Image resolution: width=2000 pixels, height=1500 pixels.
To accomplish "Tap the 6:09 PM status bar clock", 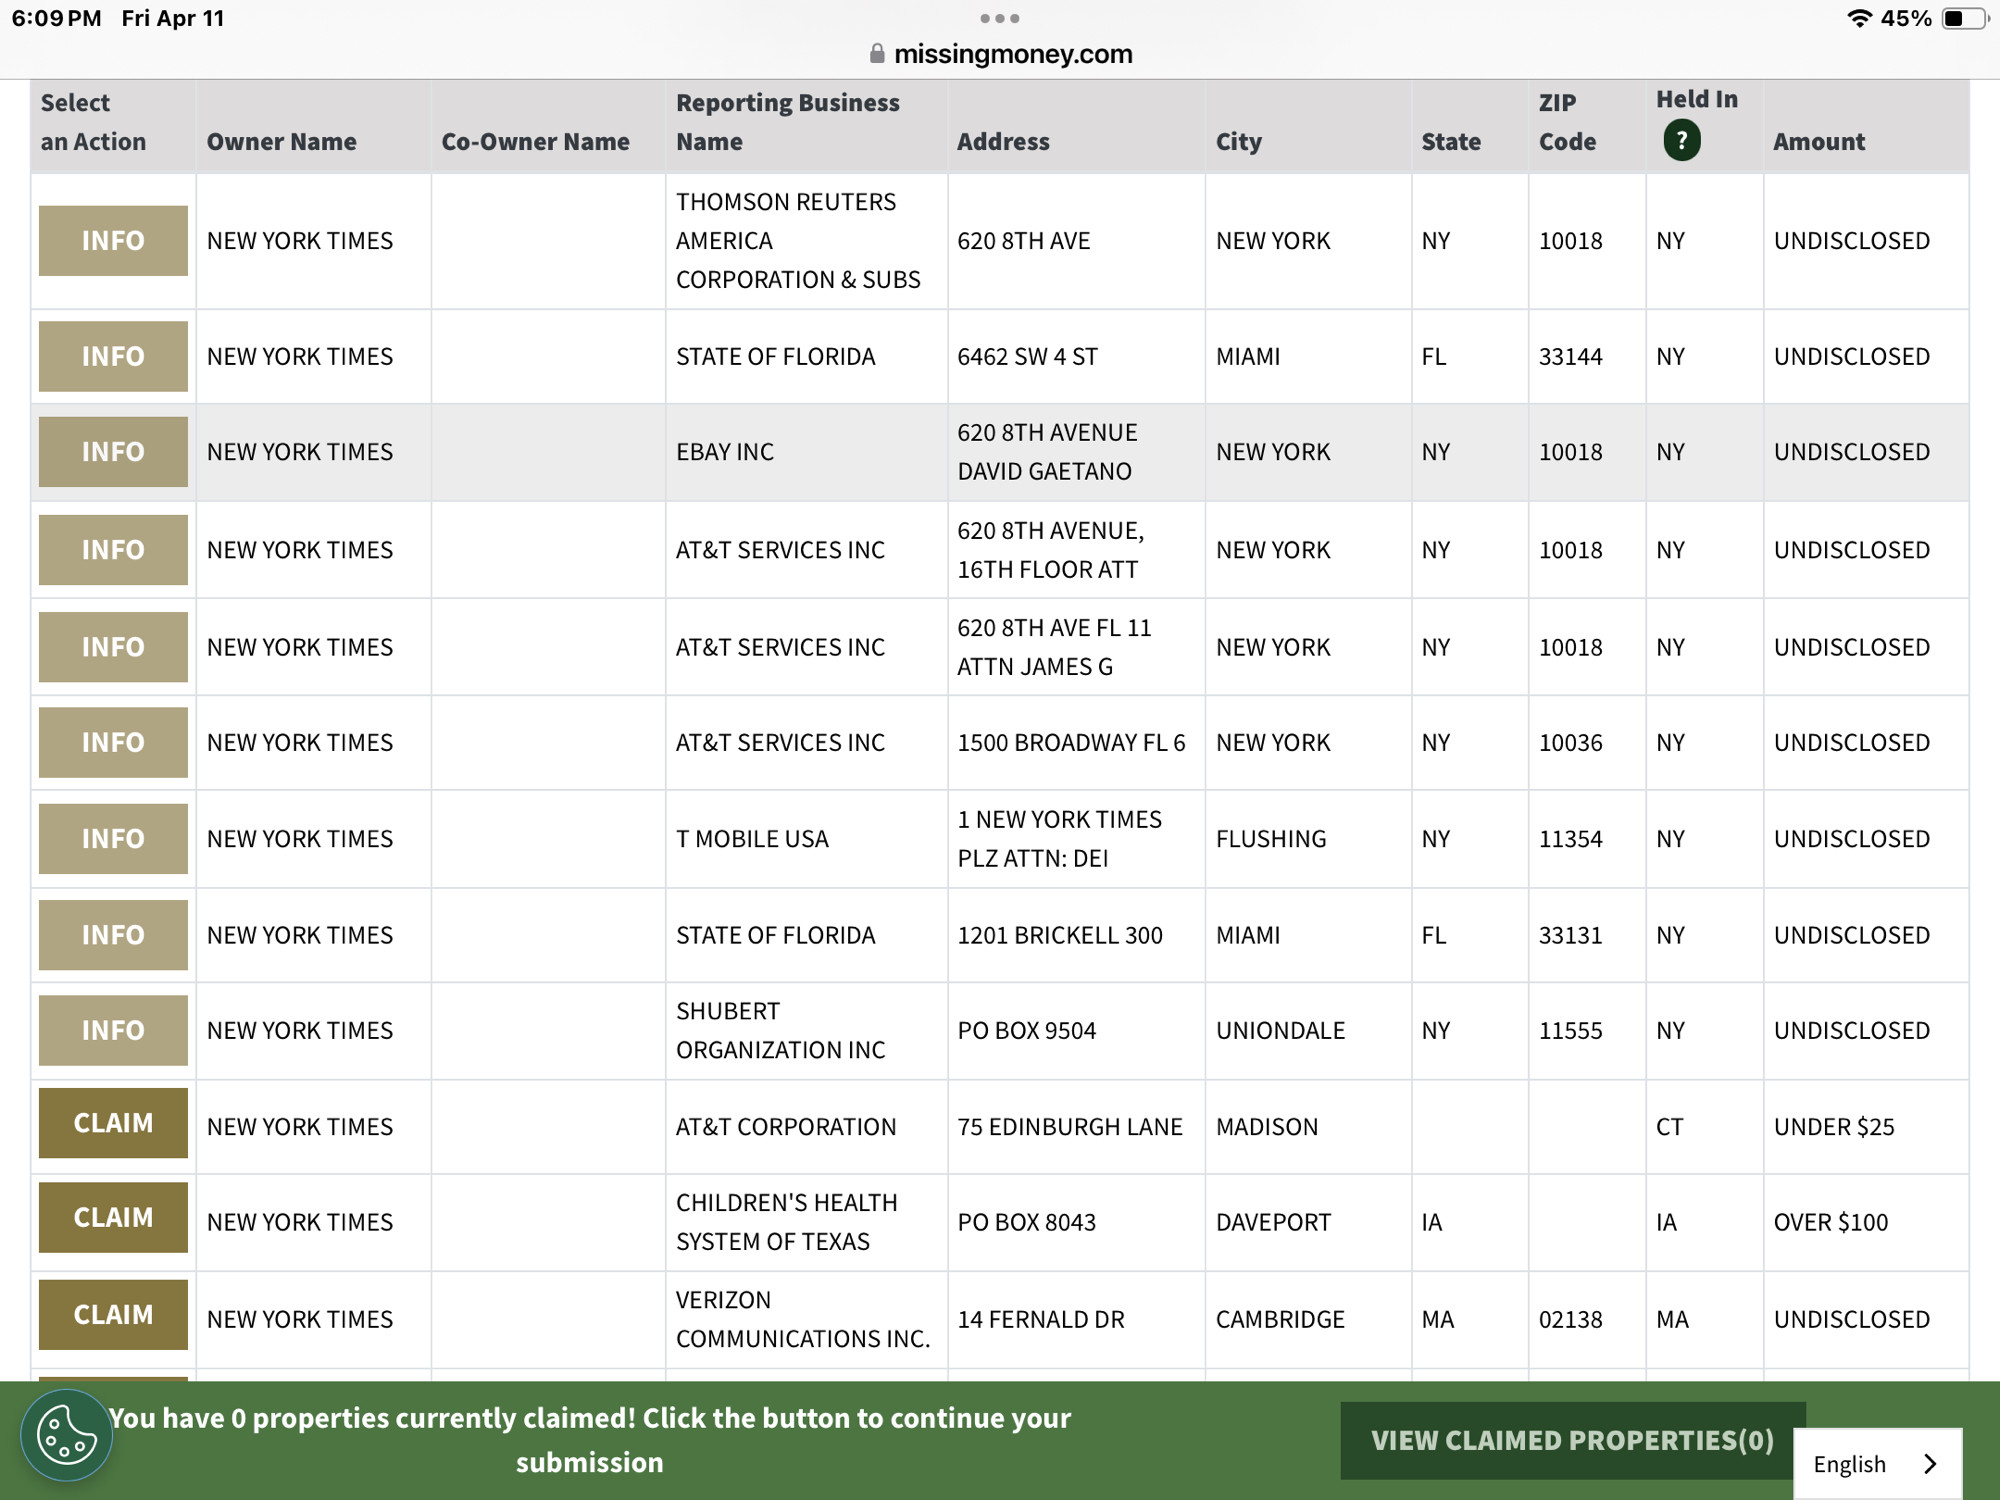I will pos(56,18).
